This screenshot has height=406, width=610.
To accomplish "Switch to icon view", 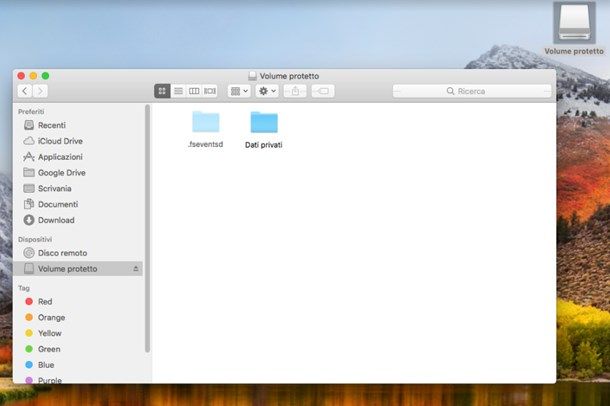I will 162,91.
